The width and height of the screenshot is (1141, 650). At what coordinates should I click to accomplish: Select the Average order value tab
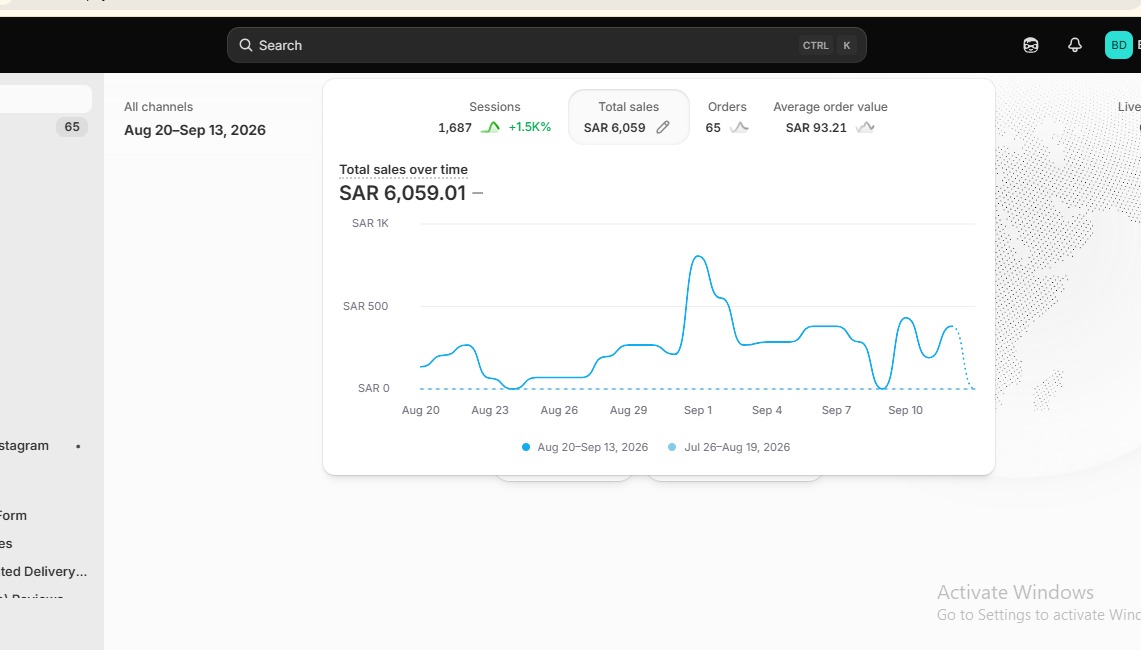pyautogui.click(x=830, y=117)
